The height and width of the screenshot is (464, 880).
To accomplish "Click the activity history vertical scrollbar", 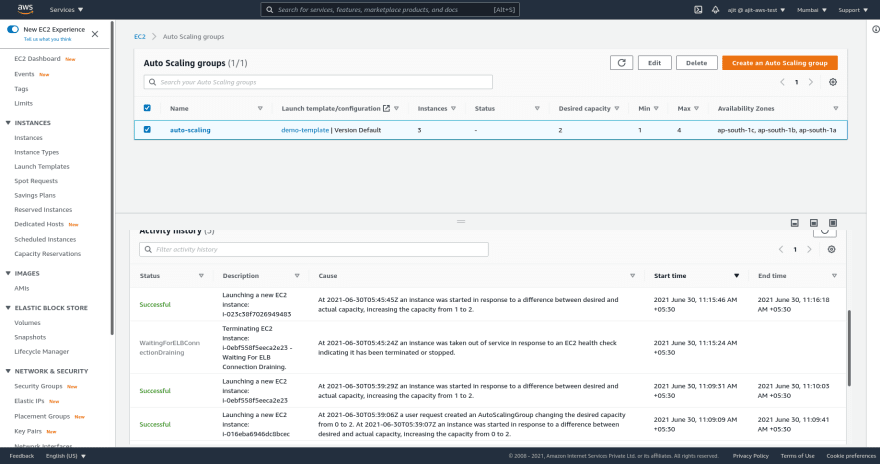I will 849,348.
